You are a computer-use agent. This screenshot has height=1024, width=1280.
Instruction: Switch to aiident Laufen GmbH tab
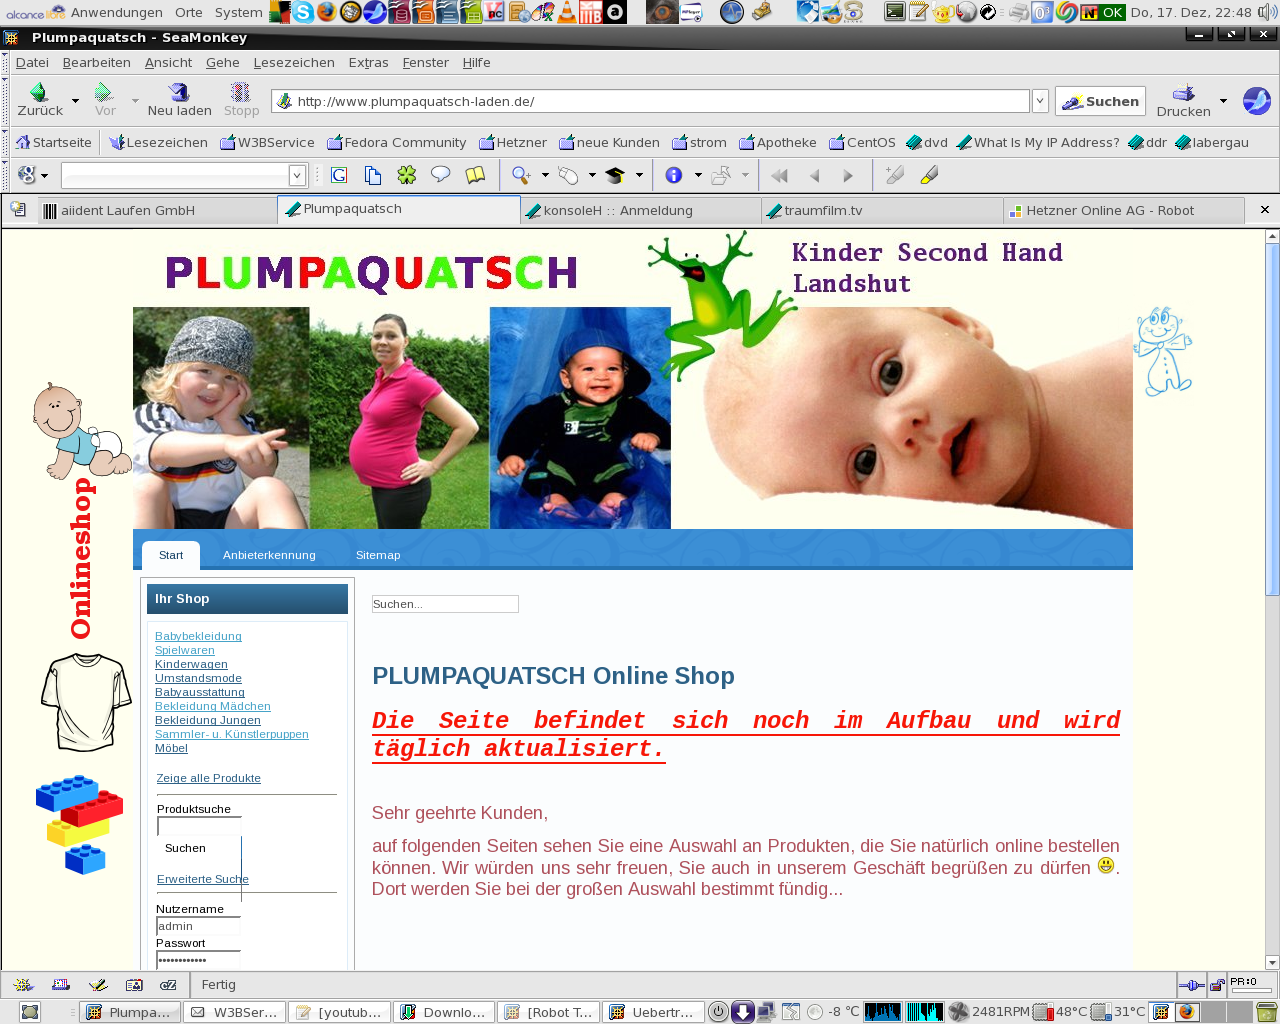158,210
